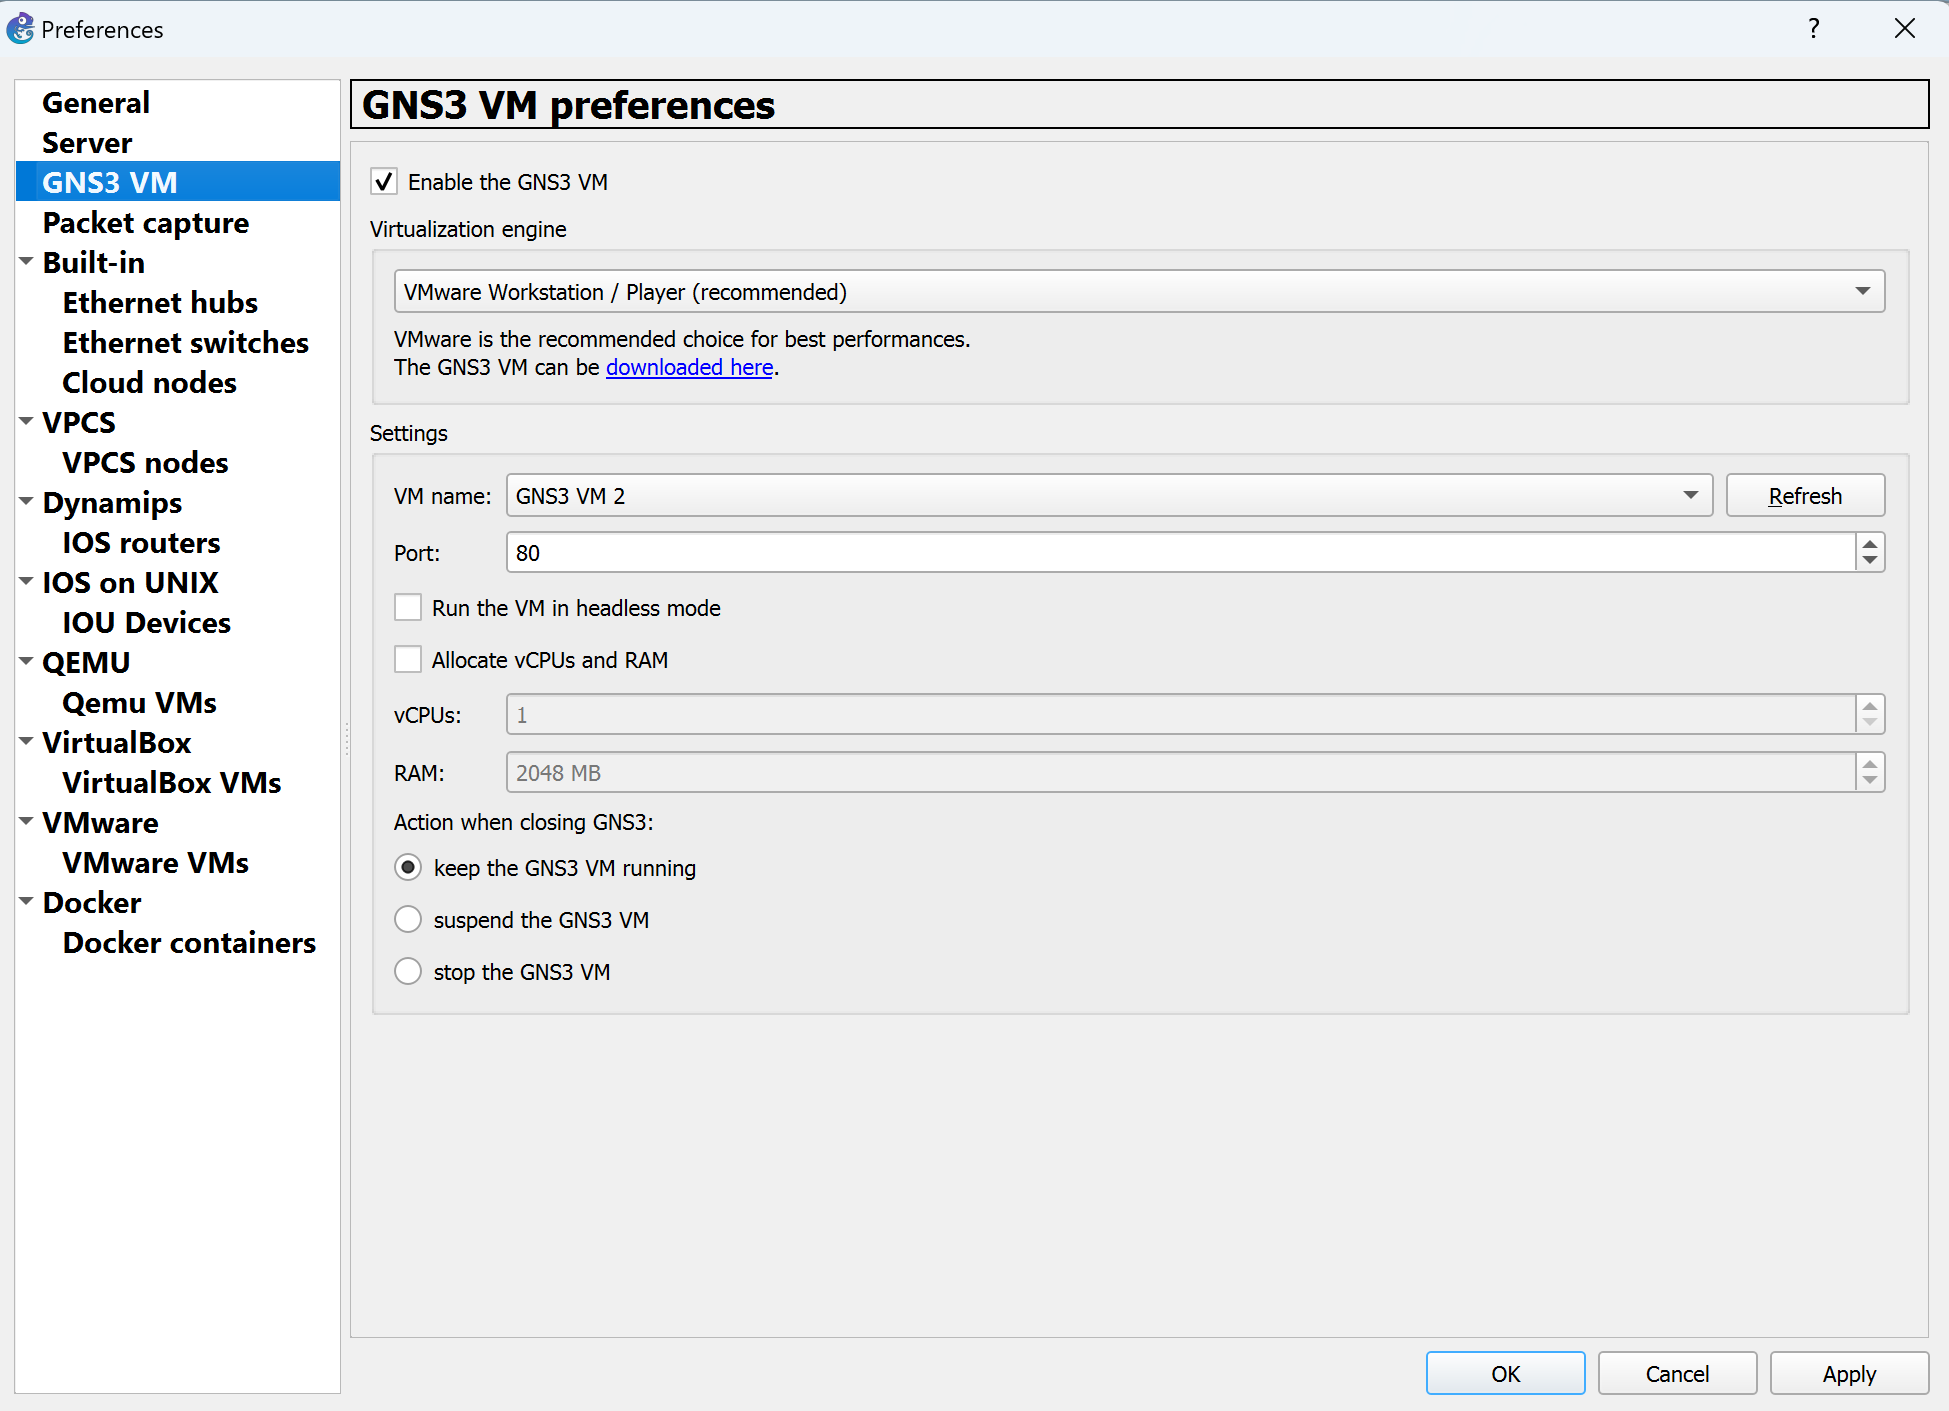Disable the "Enable the GNS3 VM" checkbox

384,181
